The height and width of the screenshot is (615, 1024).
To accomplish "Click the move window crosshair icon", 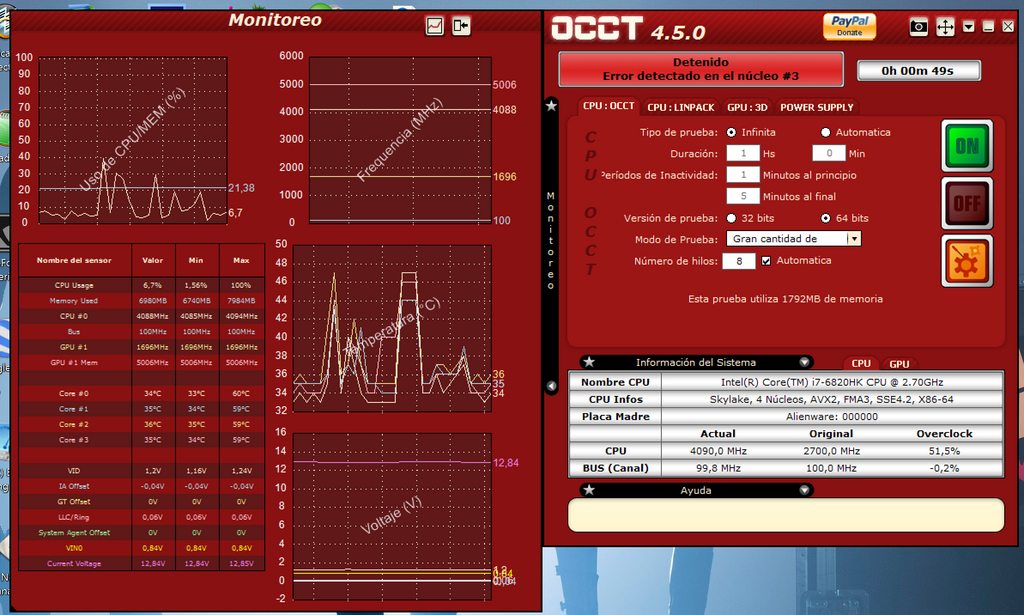I will 945,27.
